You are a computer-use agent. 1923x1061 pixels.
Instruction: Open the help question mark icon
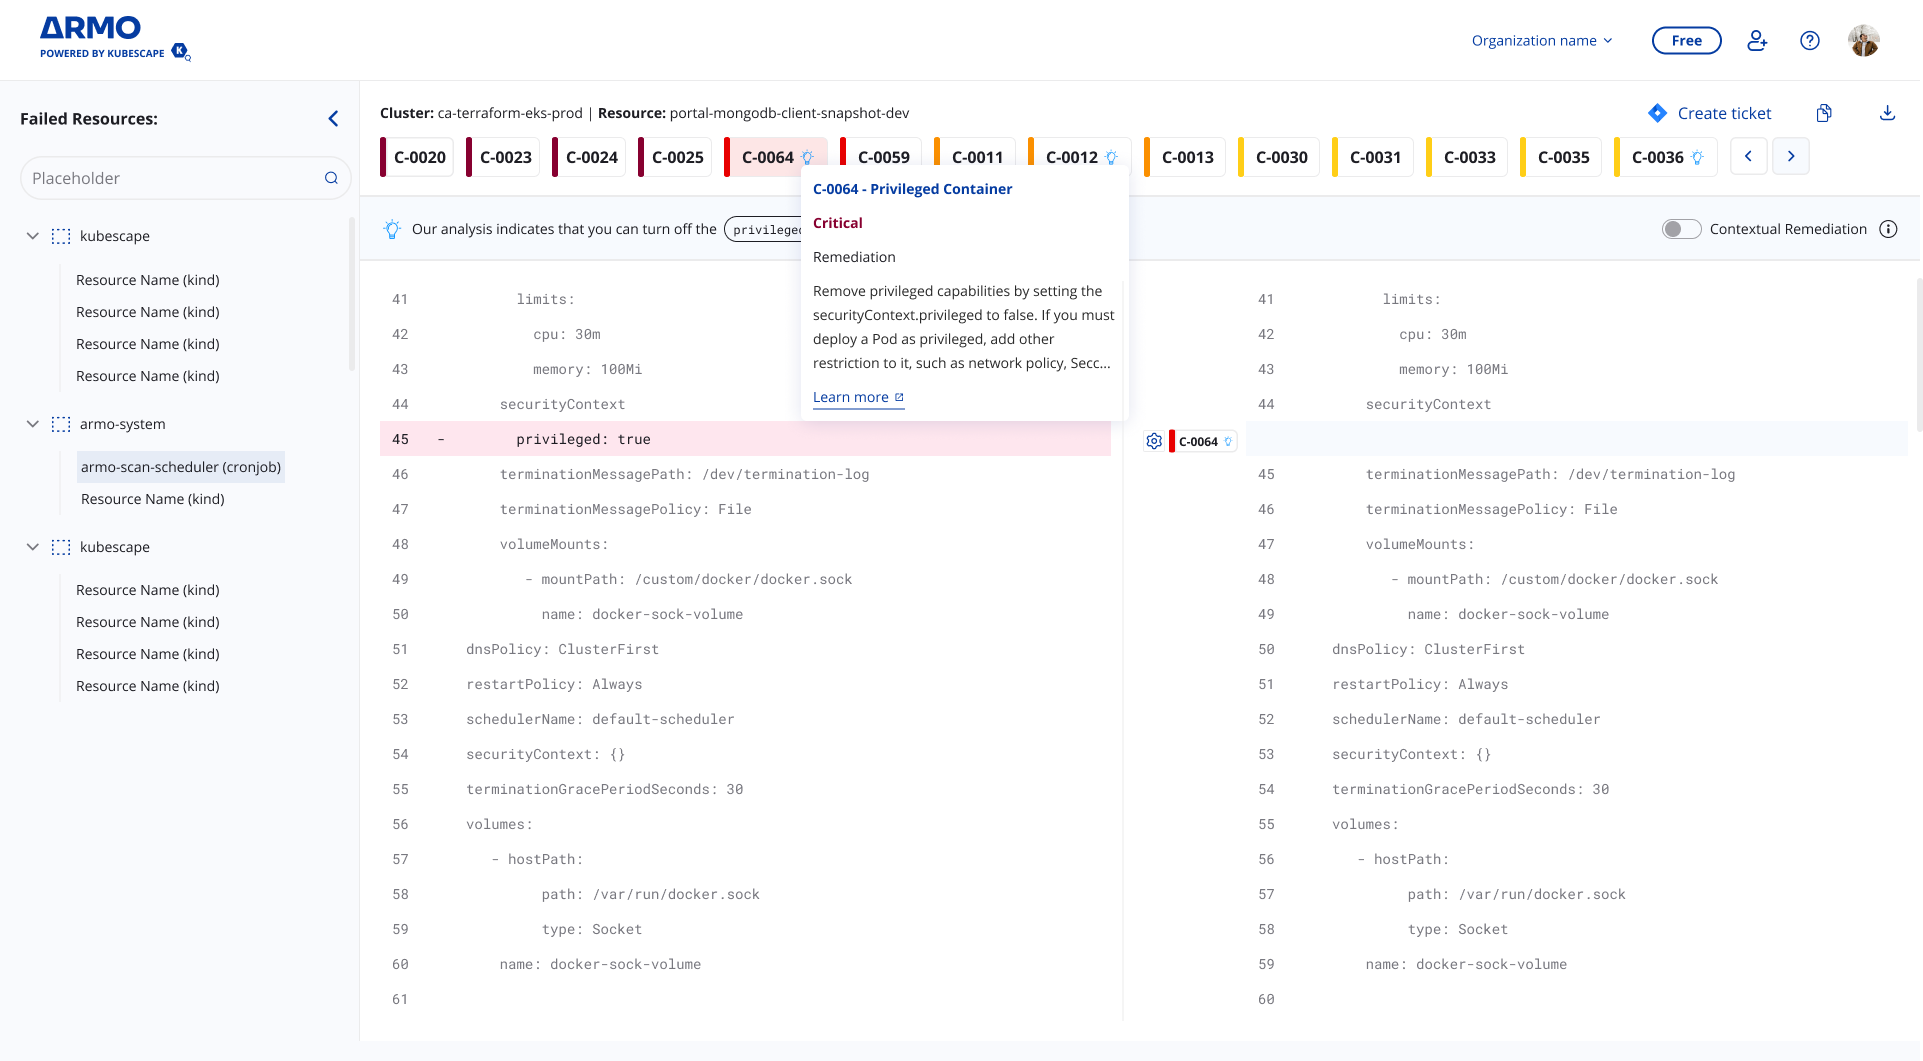coord(1809,40)
